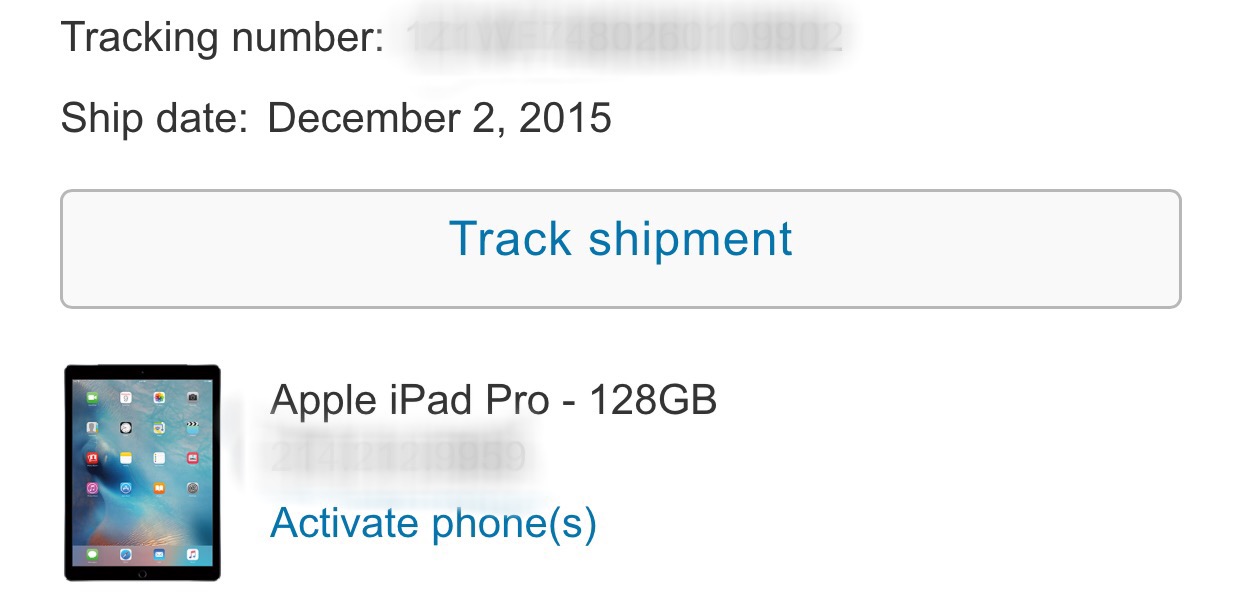Click the Track shipment button
The height and width of the screenshot is (599, 1242).
[x=620, y=249]
